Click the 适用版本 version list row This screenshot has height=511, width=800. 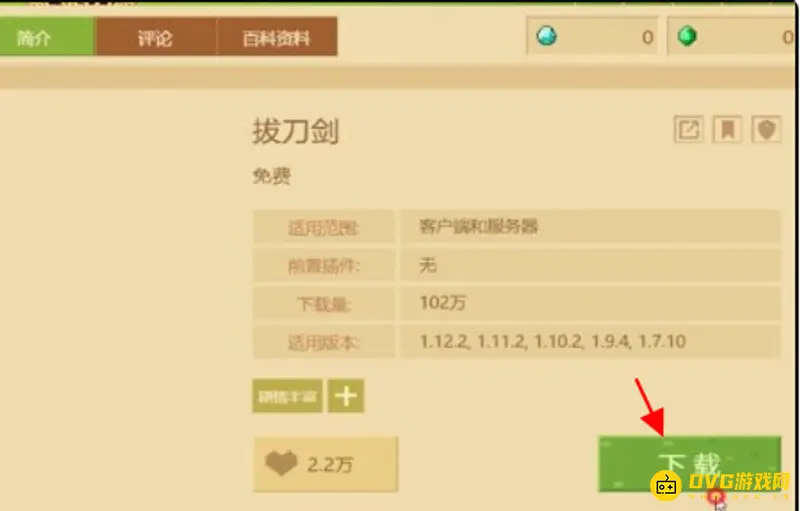[516, 342]
